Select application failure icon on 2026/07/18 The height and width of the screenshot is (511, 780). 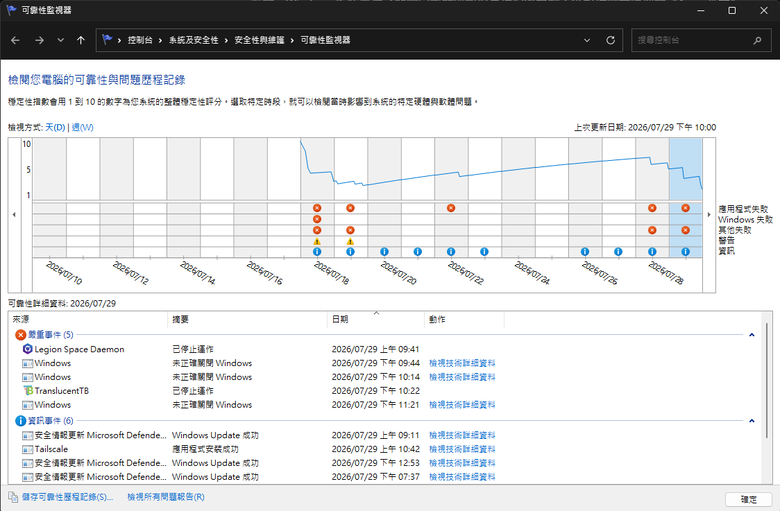click(317, 208)
